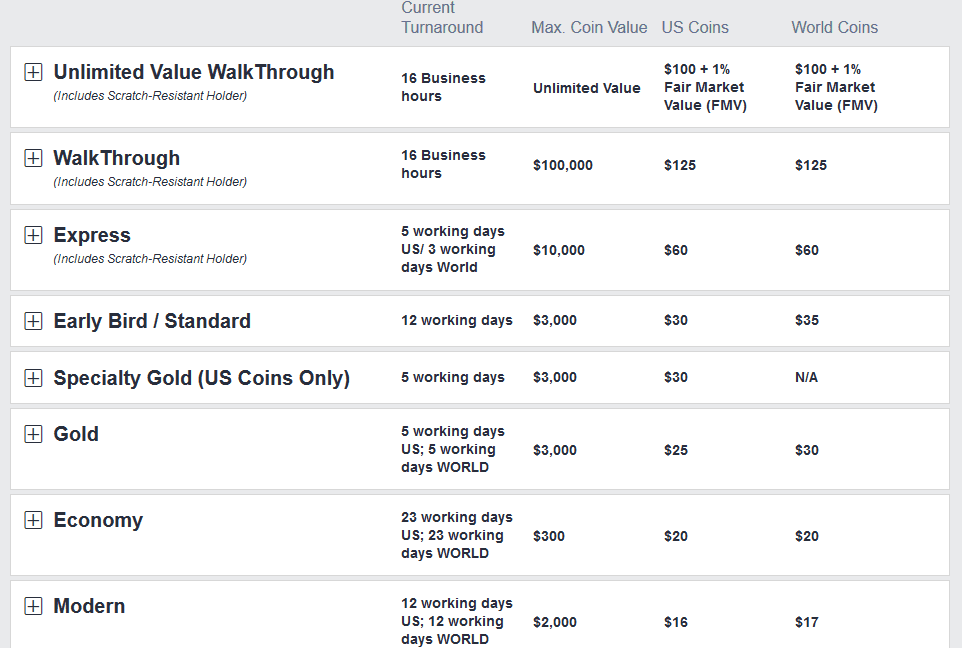Click the Current Turnaround column header

(442, 17)
